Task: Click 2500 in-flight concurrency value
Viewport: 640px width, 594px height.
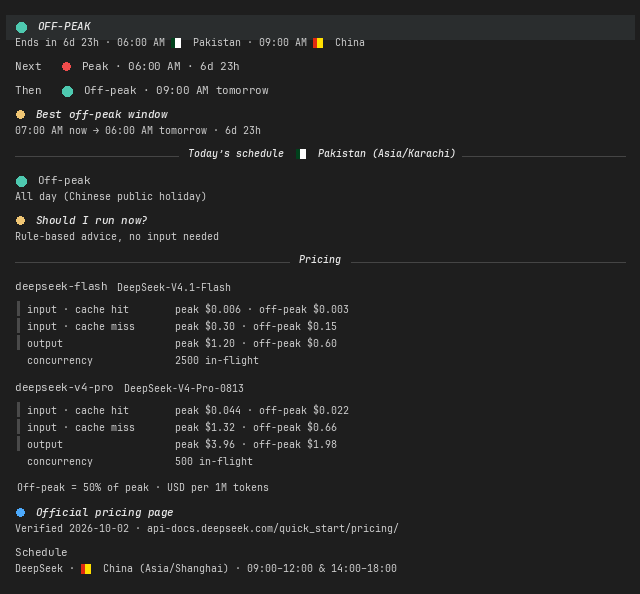Action: point(217,360)
